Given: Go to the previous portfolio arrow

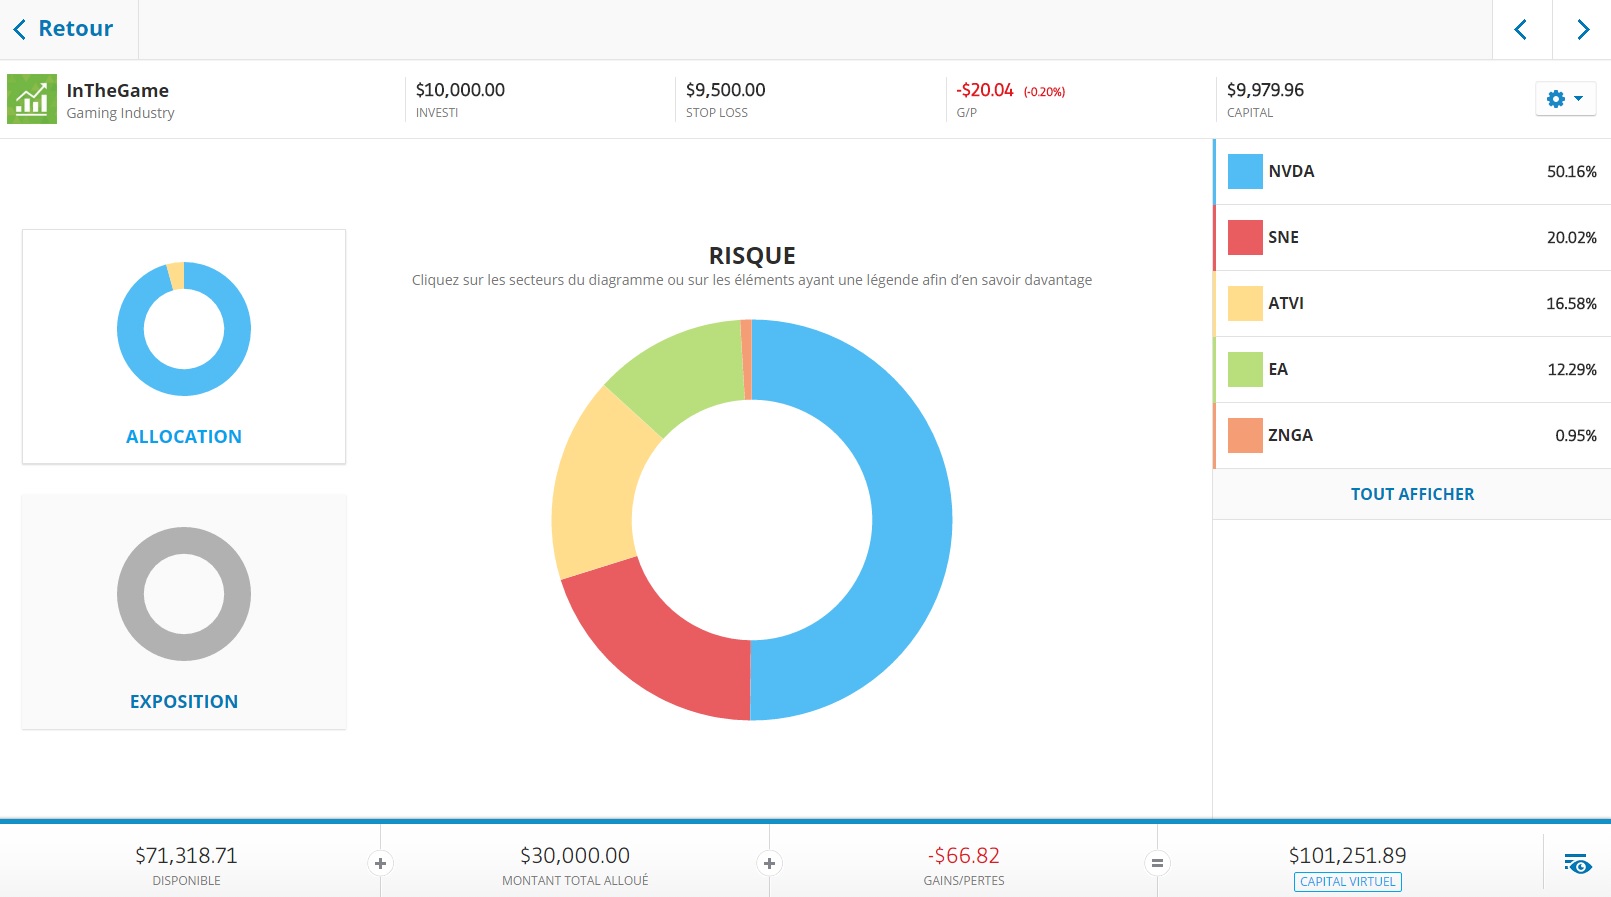Looking at the screenshot, I should (1521, 29).
